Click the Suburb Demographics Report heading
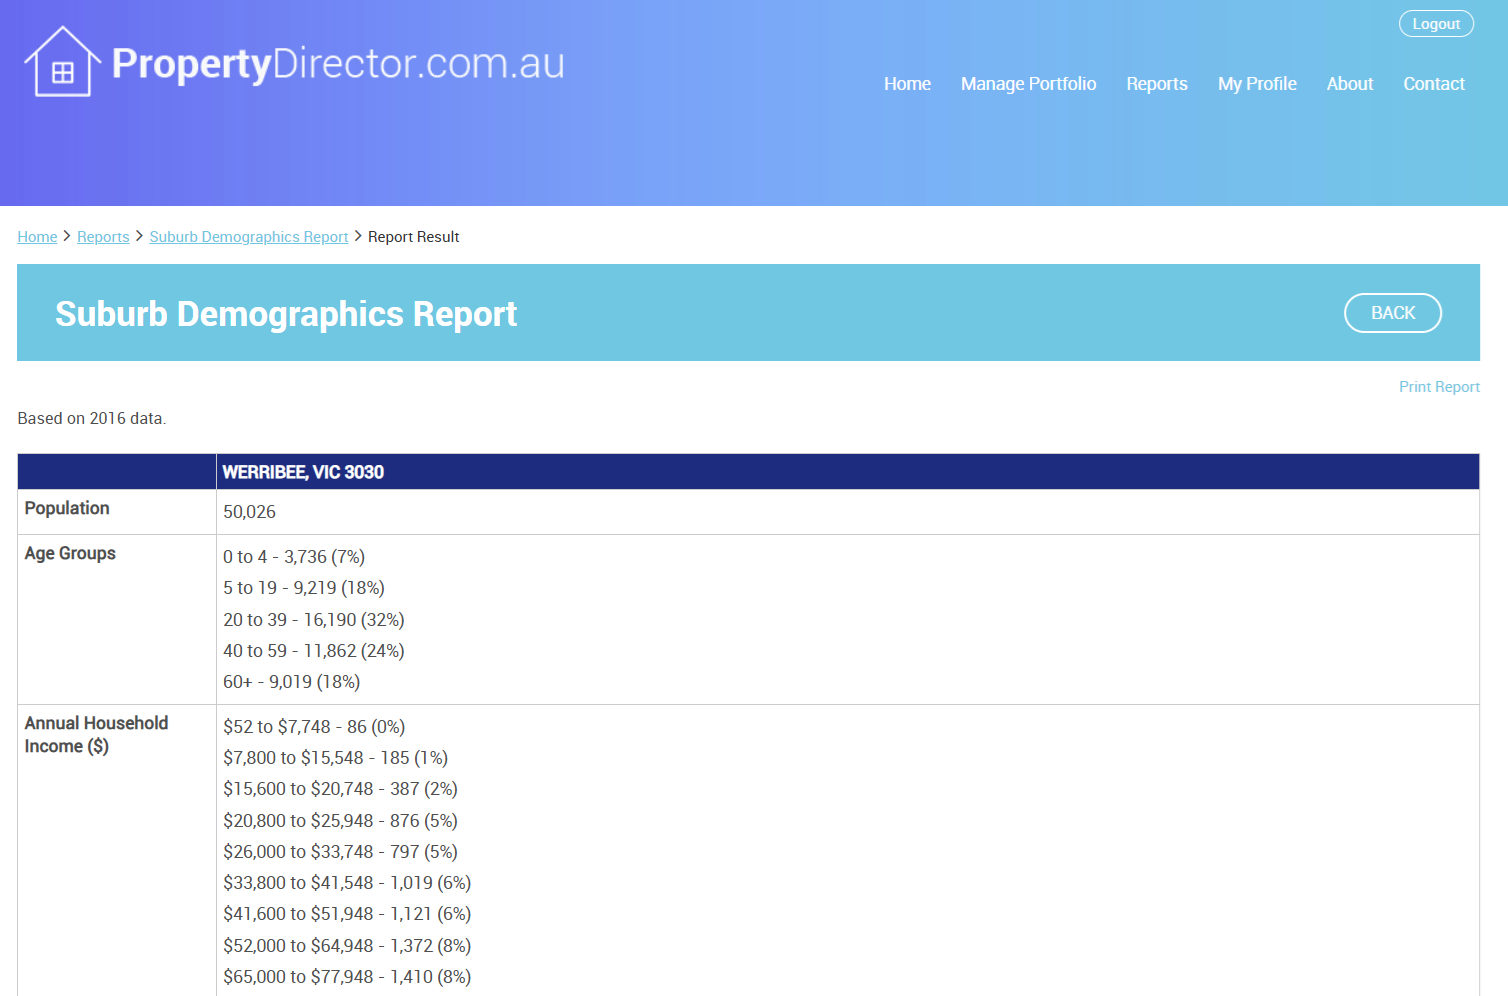 pyautogui.click(x=286, y=314)
